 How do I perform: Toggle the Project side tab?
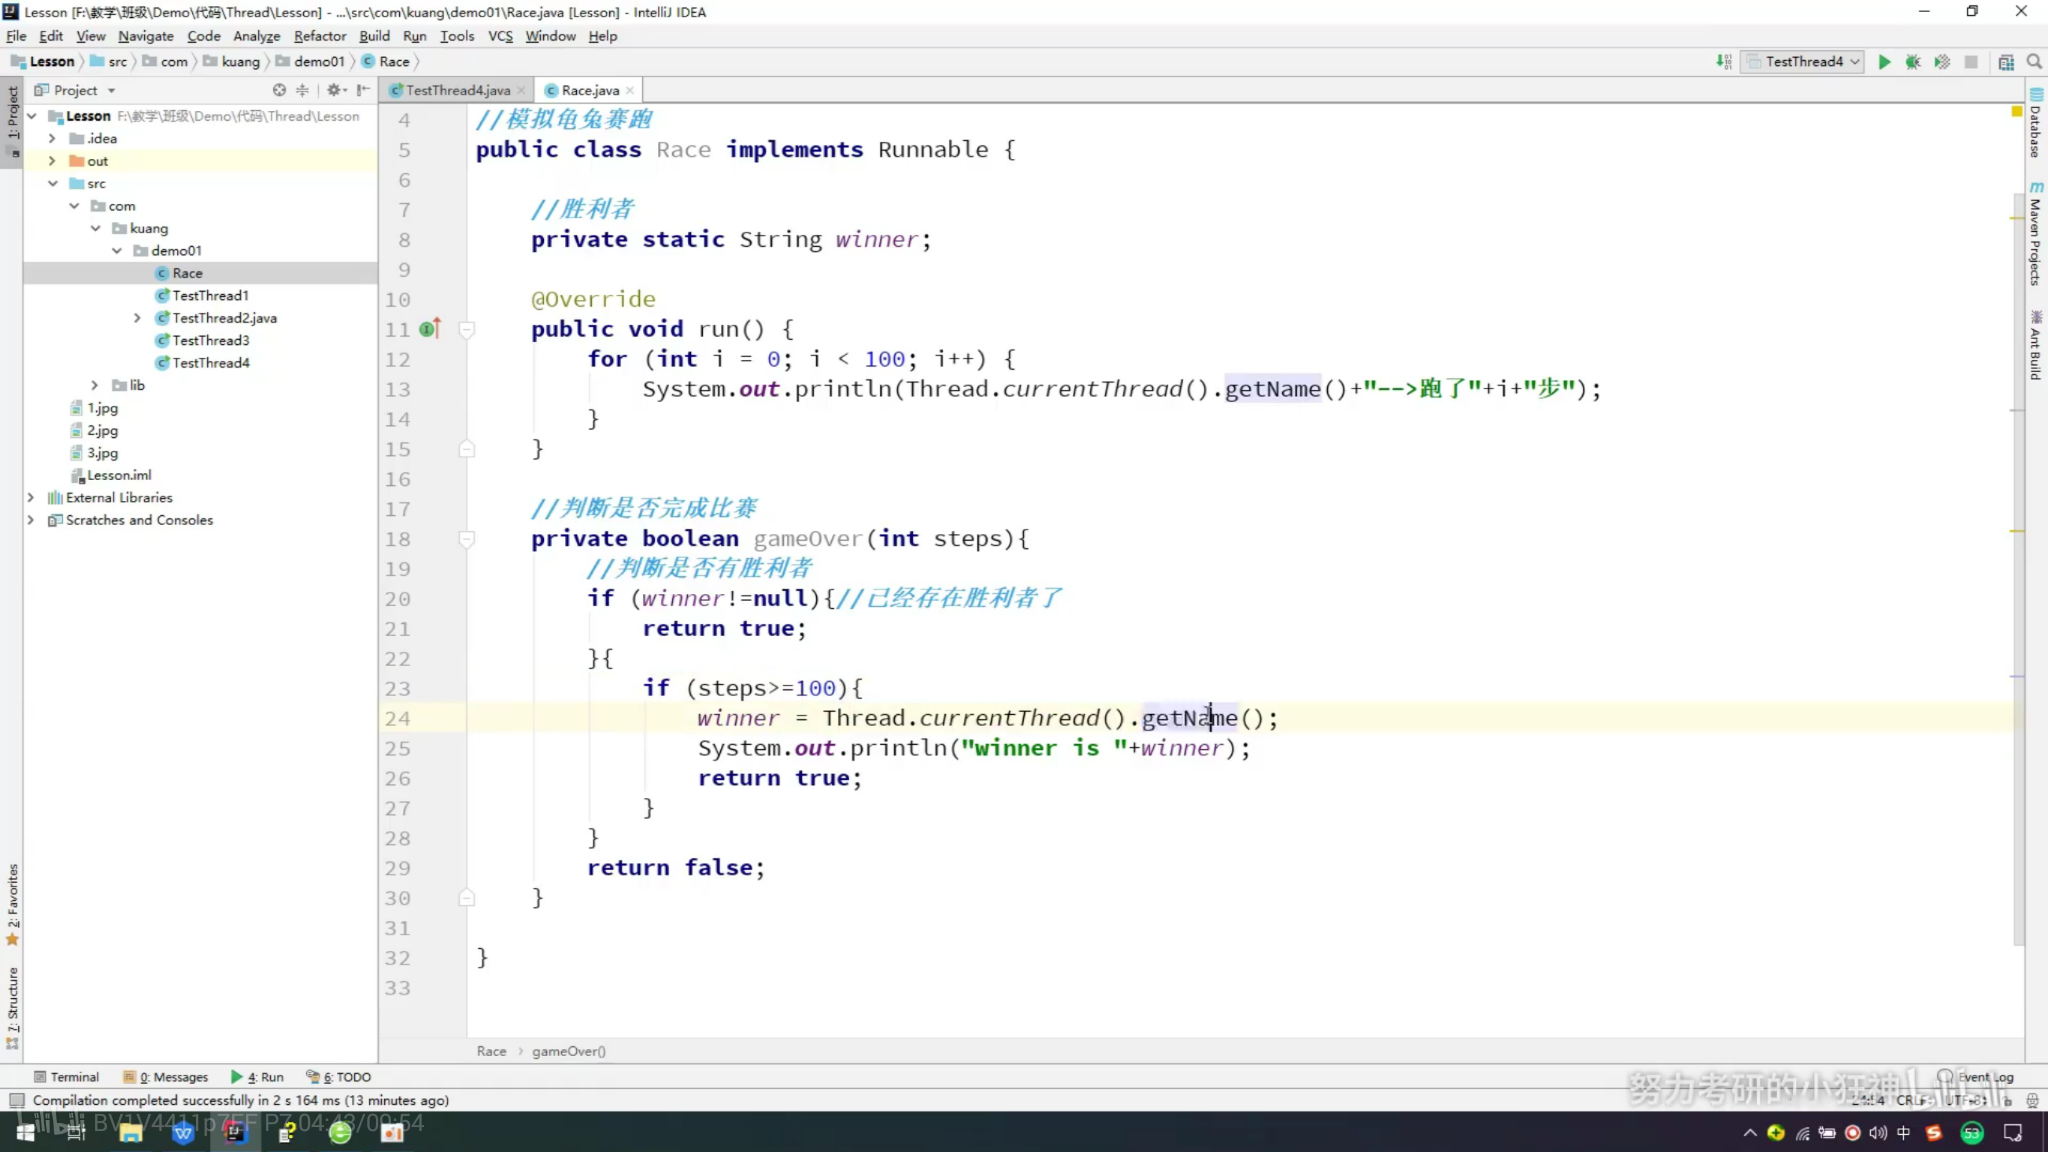[x=12, y=120]
